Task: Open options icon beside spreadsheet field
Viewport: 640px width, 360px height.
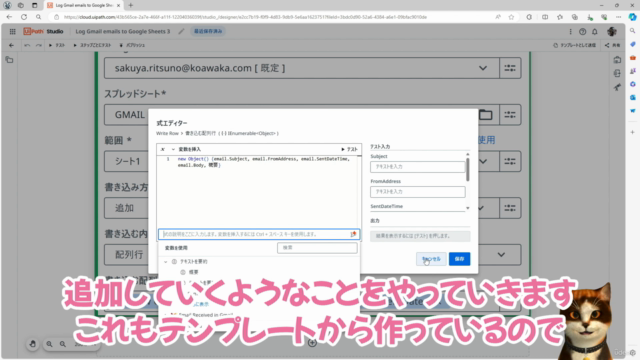Action: click(x=510, y=115)
